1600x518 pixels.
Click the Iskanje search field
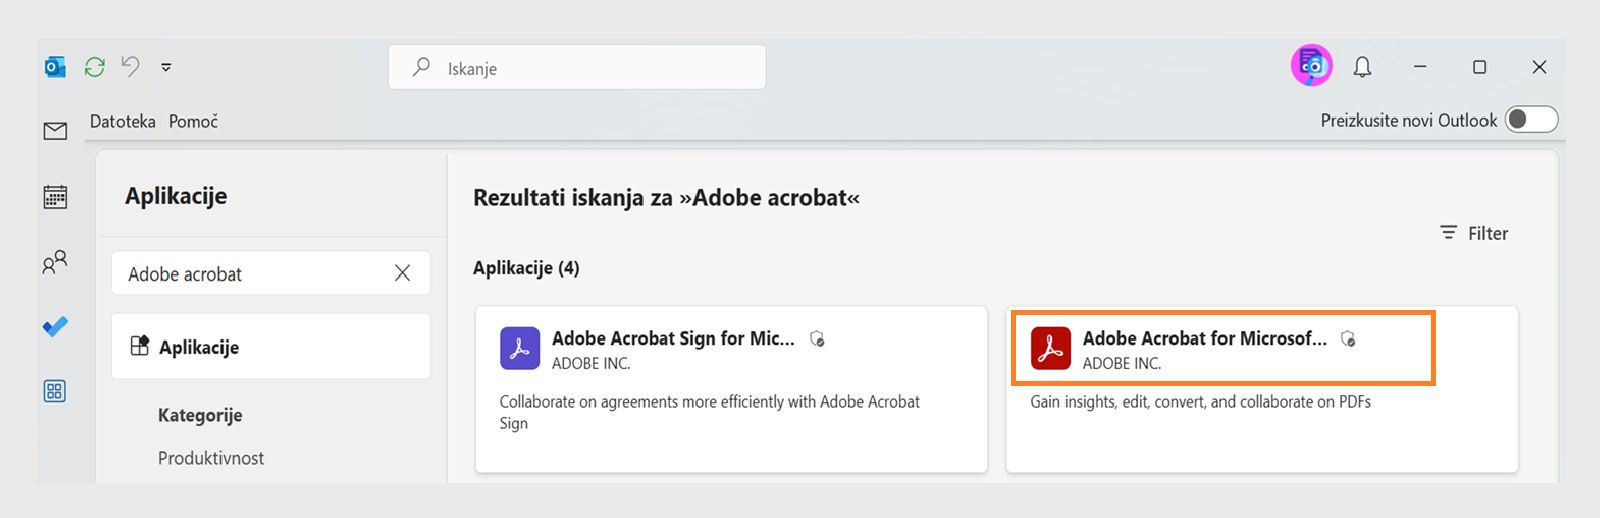pos(577,67)
